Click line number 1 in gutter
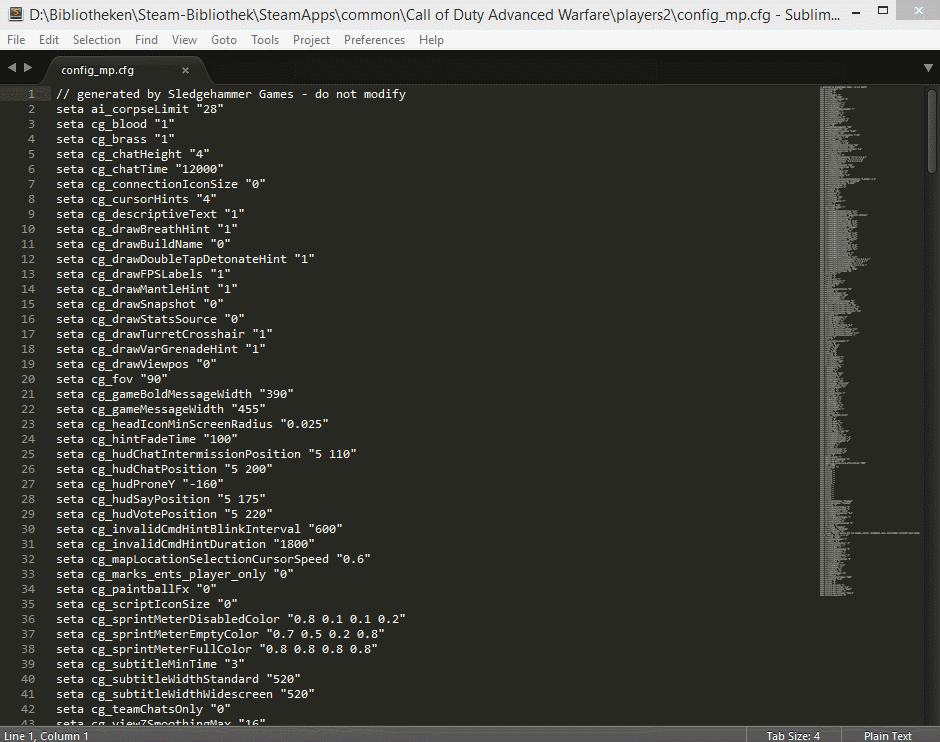Image resolution: width=940 pixels, height=742 pixels. (x=31, y=94)
